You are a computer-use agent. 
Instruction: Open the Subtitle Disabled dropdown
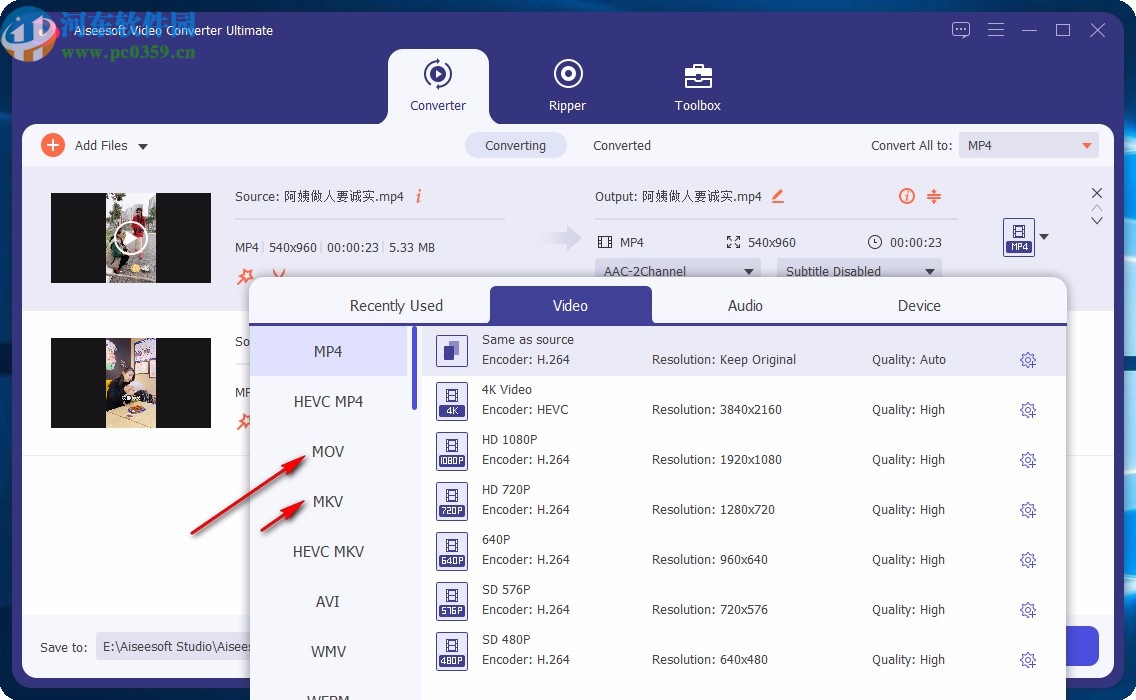pyautogui.click(x=858, y=270)
